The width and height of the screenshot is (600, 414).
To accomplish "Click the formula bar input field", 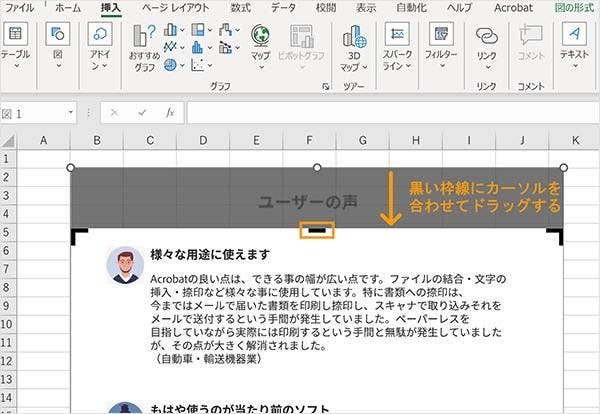I will (393, 113).
